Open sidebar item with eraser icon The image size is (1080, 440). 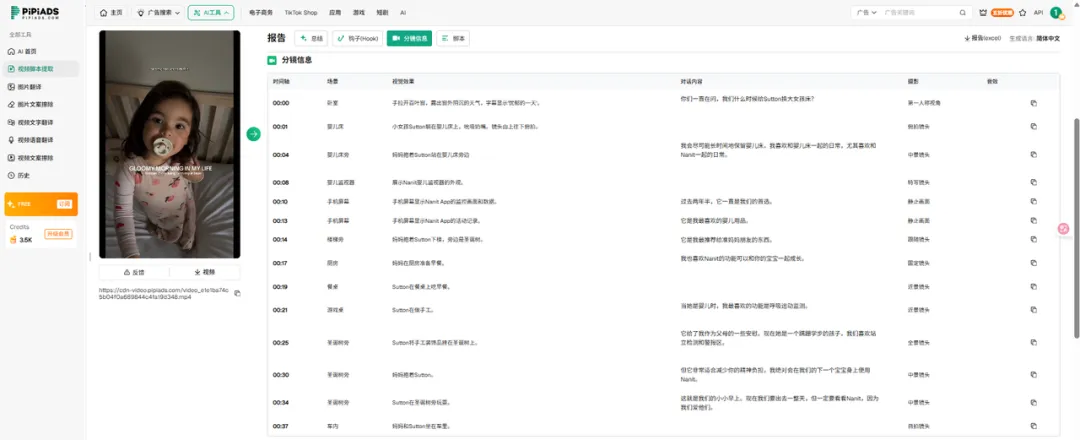click(x=41, y=105)
